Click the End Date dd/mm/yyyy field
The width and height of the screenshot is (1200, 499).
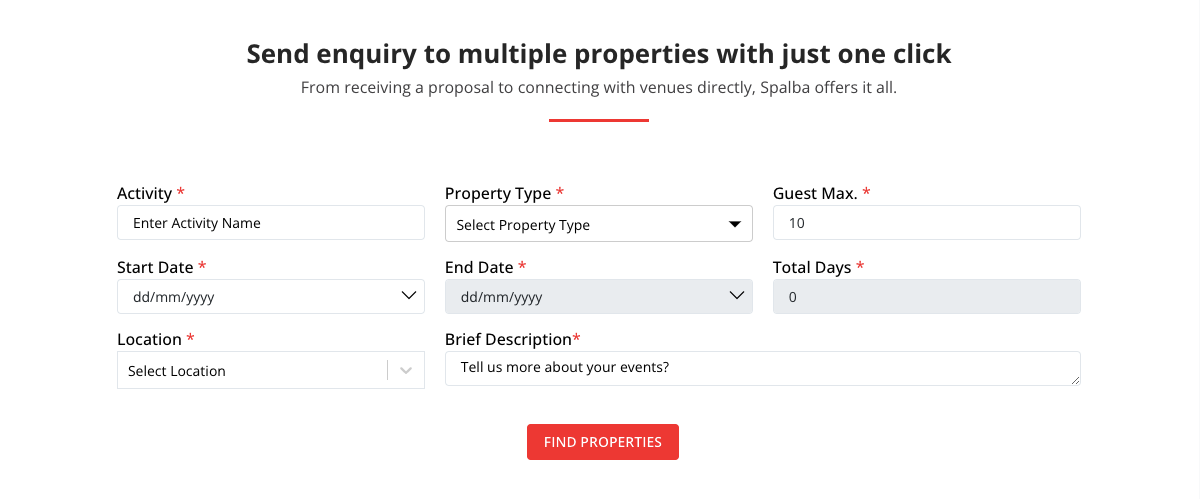pos(580,296)
